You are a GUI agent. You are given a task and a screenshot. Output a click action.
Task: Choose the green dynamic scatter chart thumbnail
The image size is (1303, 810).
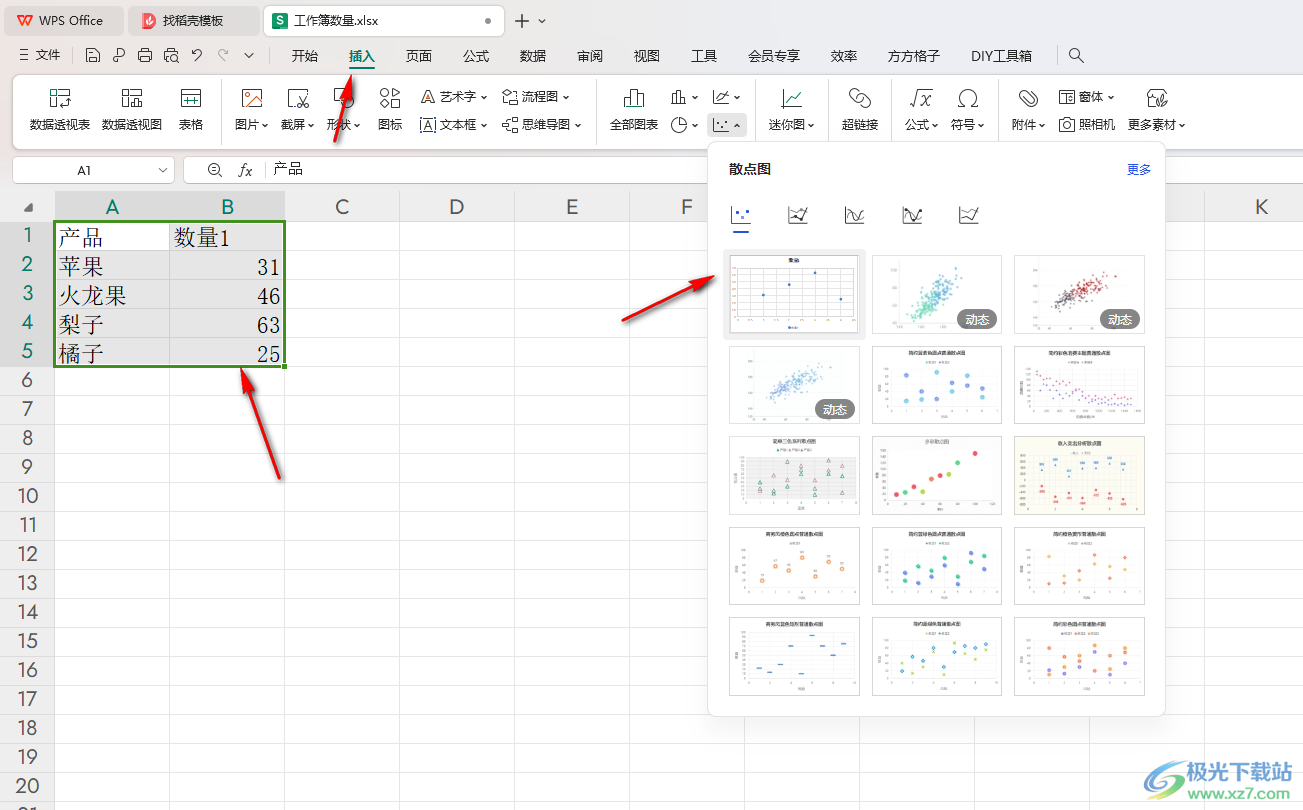tap(937, 294)
